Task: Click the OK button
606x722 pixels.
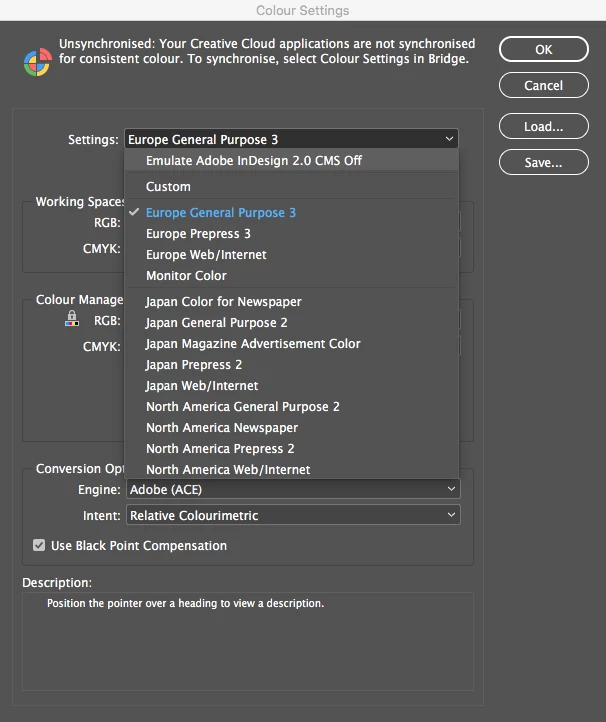Action: (x=543, y=49)
